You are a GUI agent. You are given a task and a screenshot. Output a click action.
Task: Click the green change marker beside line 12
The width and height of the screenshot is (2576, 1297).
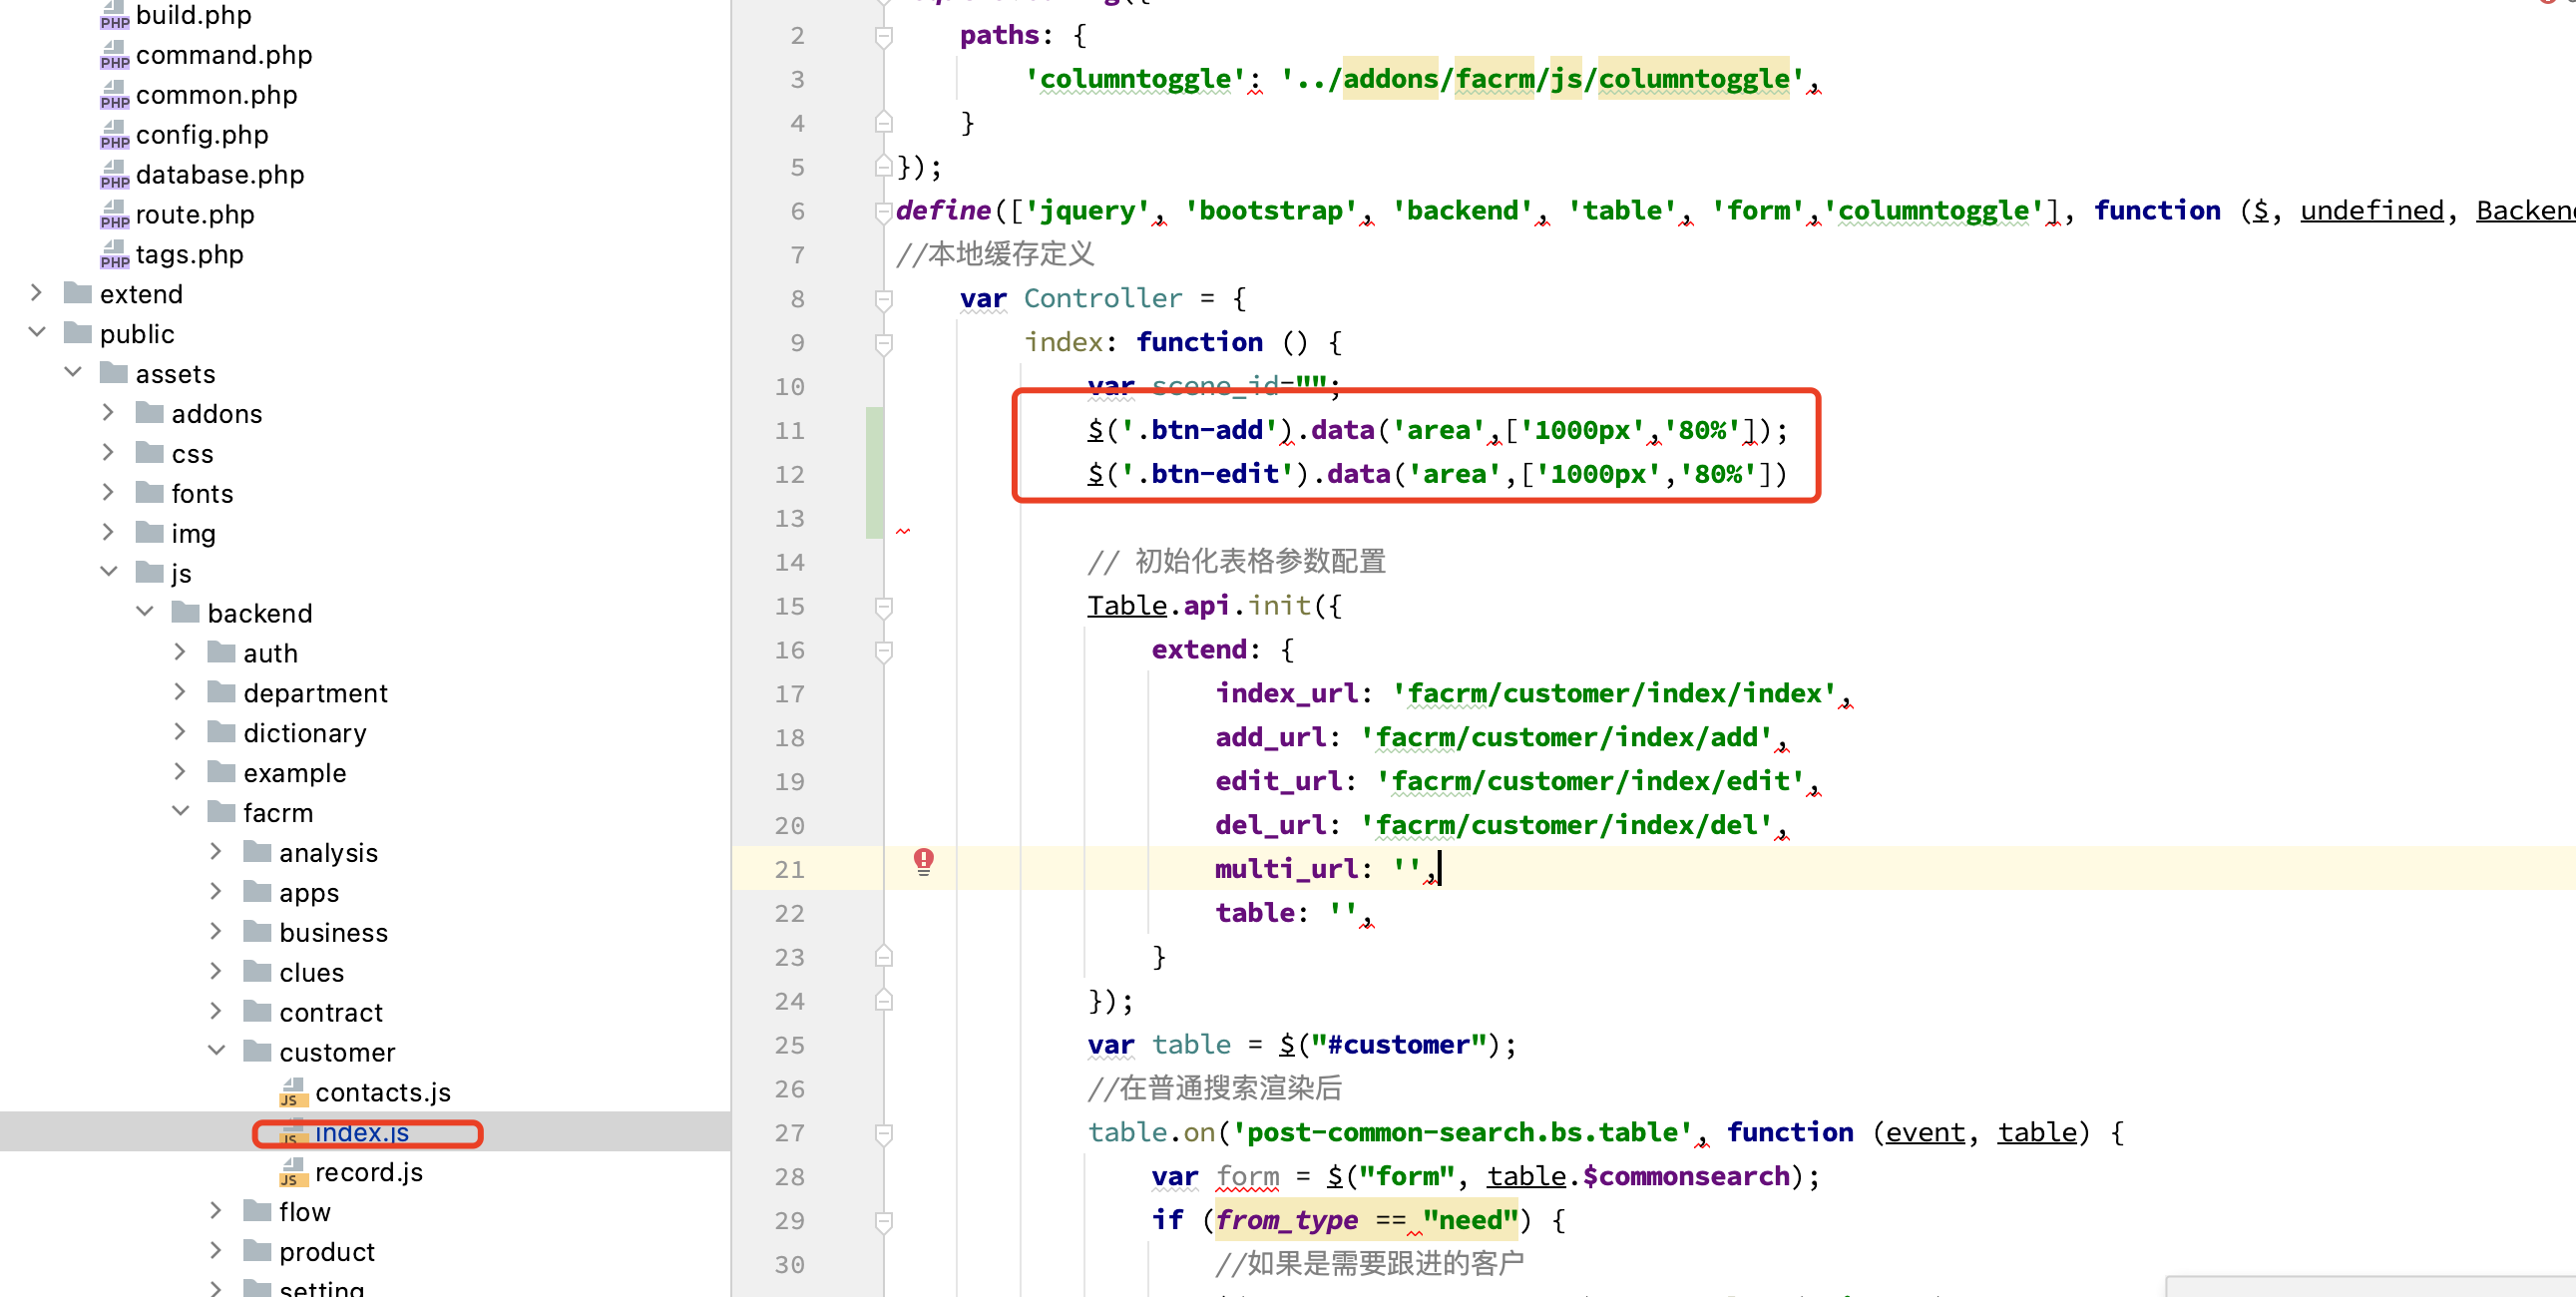[874, 474]
